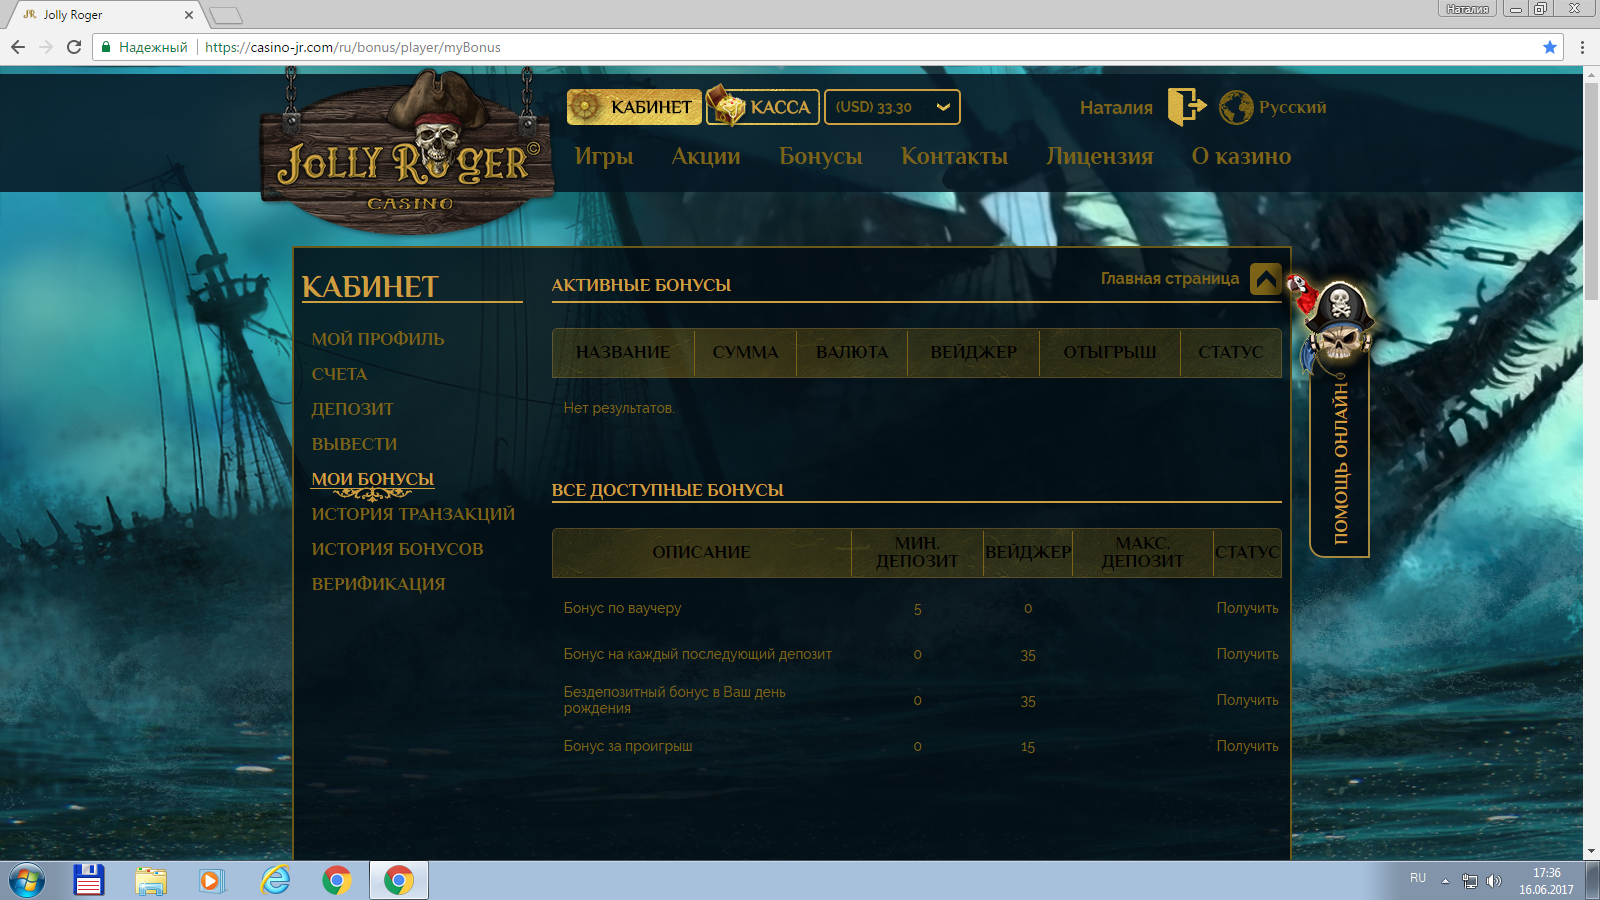Click the logout door icon next to Наталия
Screen dimensions: 1600x900
[x=1186, y=106]
